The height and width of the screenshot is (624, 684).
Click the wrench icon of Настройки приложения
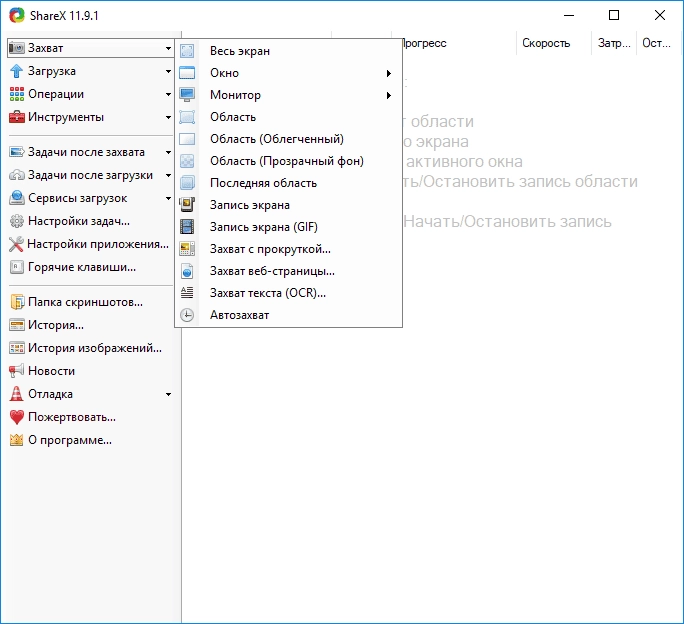tap(16, 244)
